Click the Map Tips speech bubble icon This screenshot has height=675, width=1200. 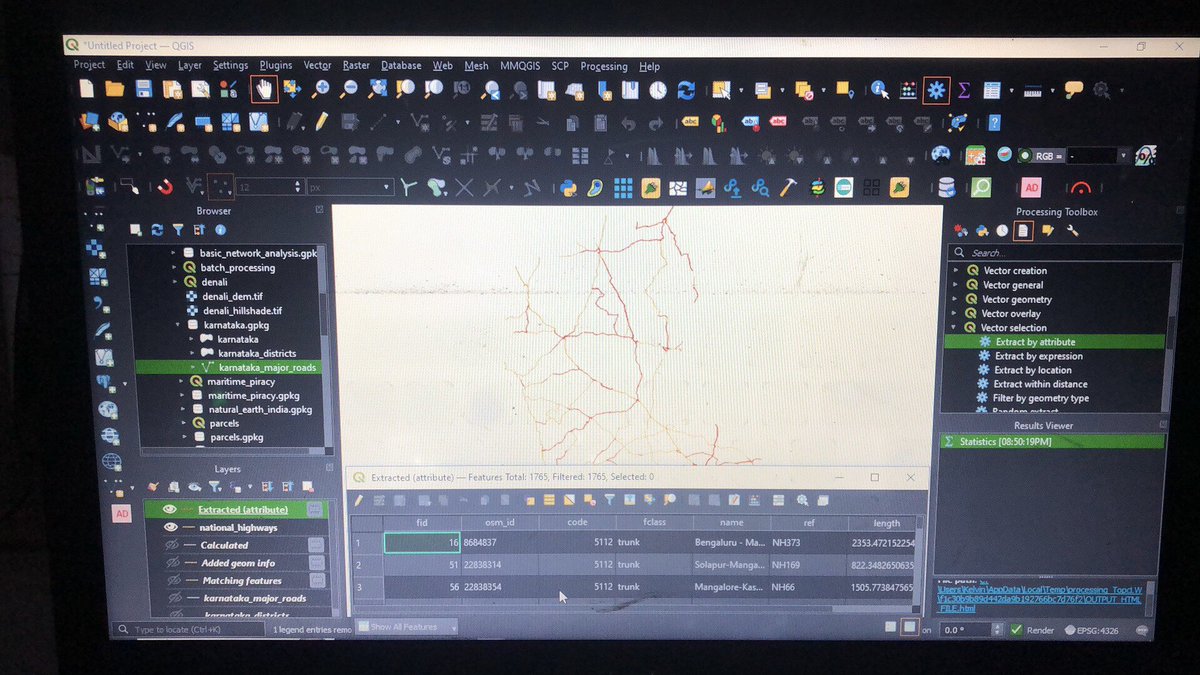(1074, 90)
